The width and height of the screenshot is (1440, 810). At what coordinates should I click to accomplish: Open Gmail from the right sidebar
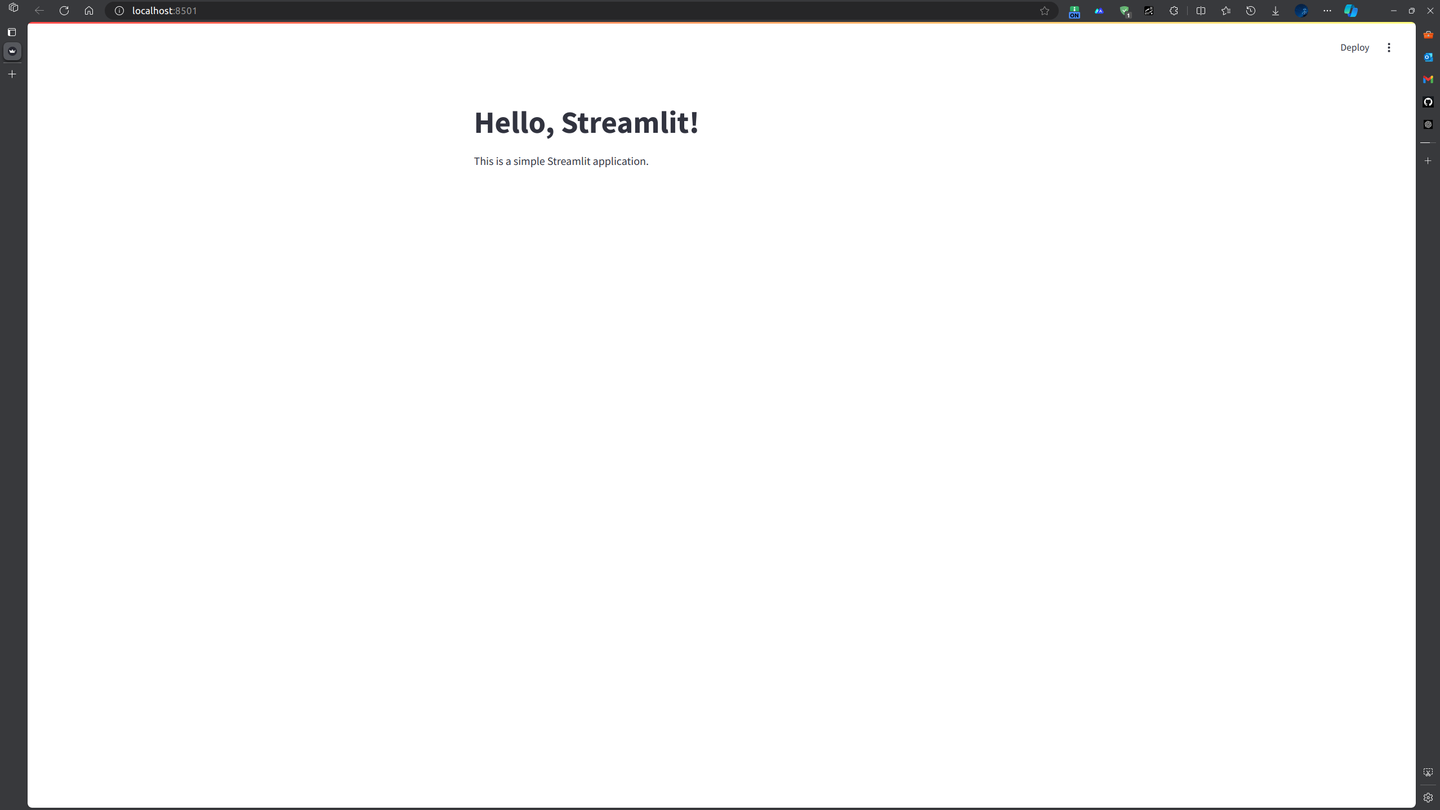pyautogui.click(x=1428, y=79)
